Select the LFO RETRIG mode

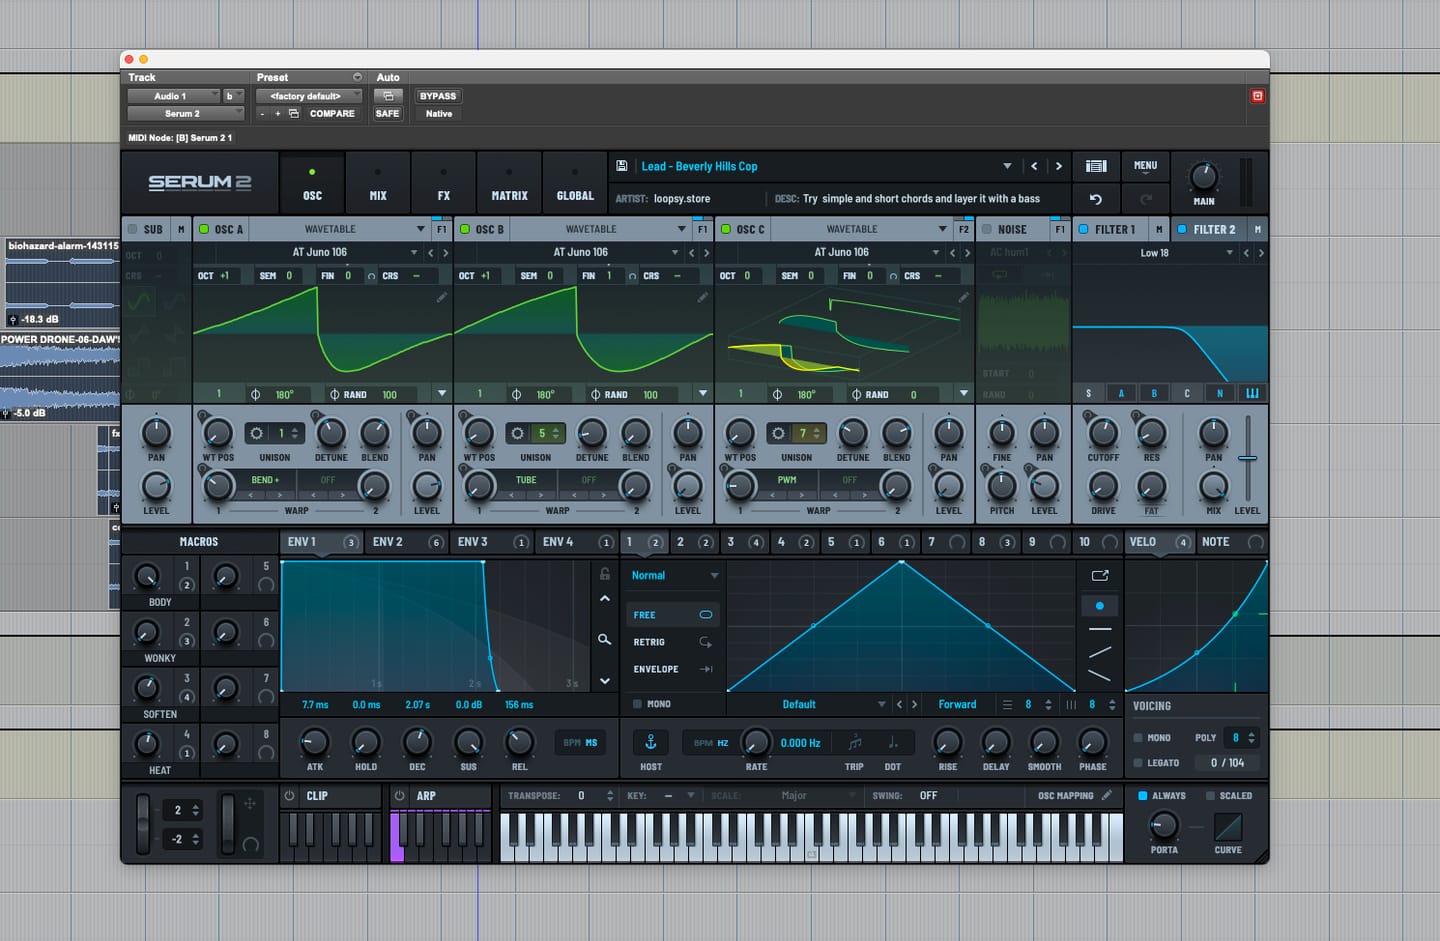point(673,642)
